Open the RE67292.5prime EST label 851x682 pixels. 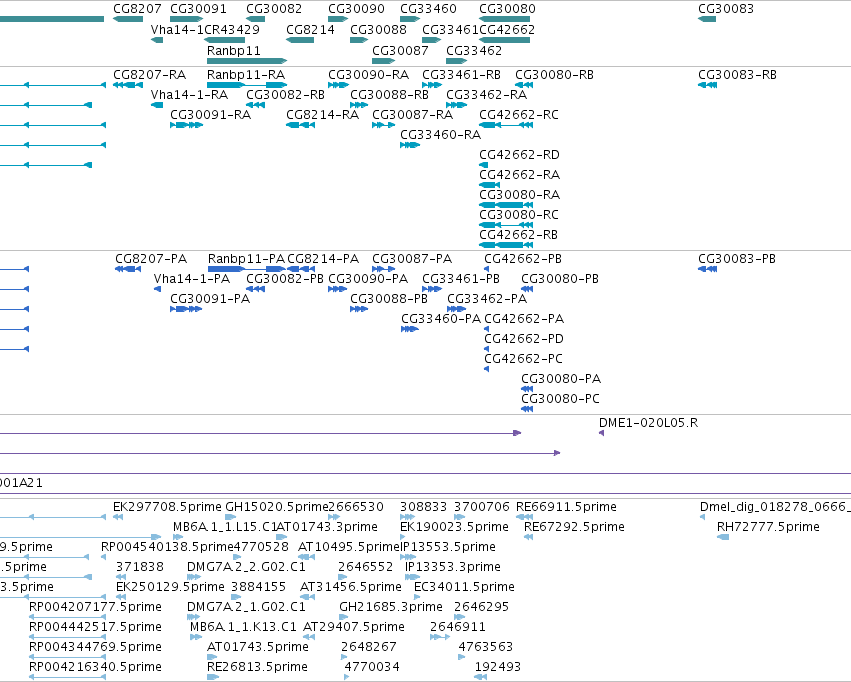(x=574, y=526)
